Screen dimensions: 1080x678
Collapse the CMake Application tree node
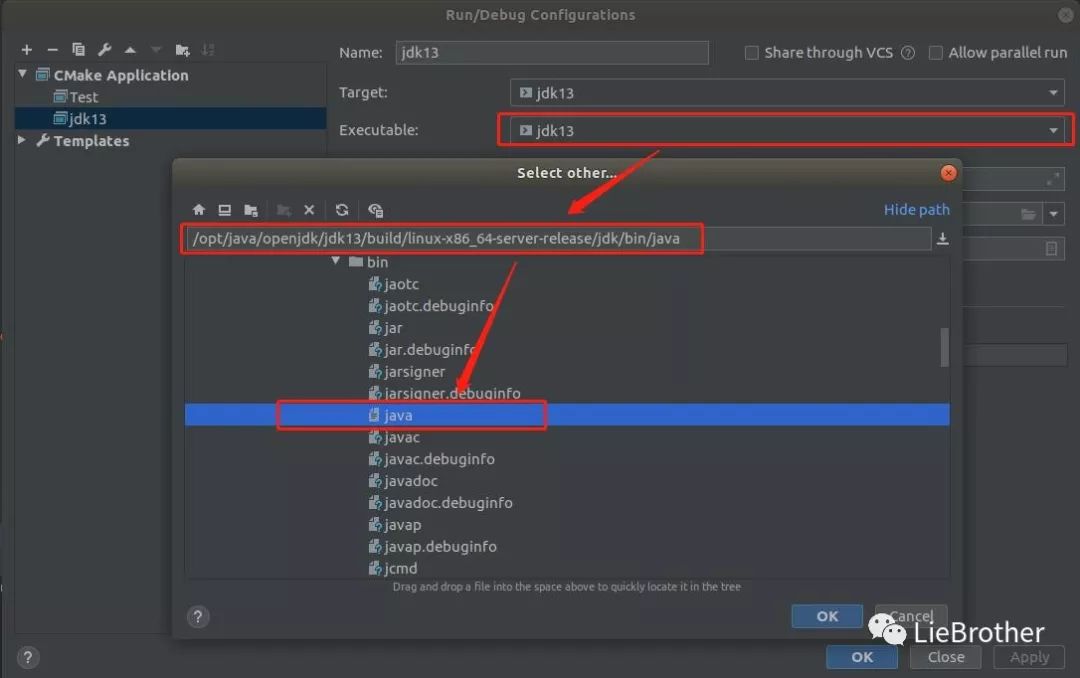pos(23,73)
